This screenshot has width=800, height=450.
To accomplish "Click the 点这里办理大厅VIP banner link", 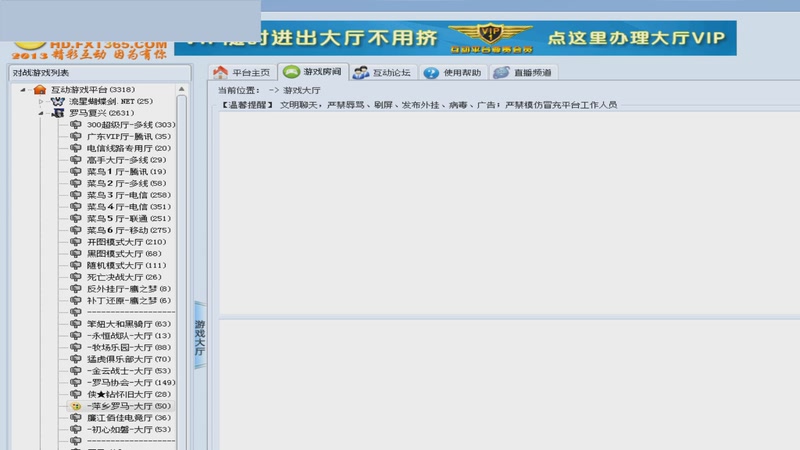I will click(x=636, y=38).
